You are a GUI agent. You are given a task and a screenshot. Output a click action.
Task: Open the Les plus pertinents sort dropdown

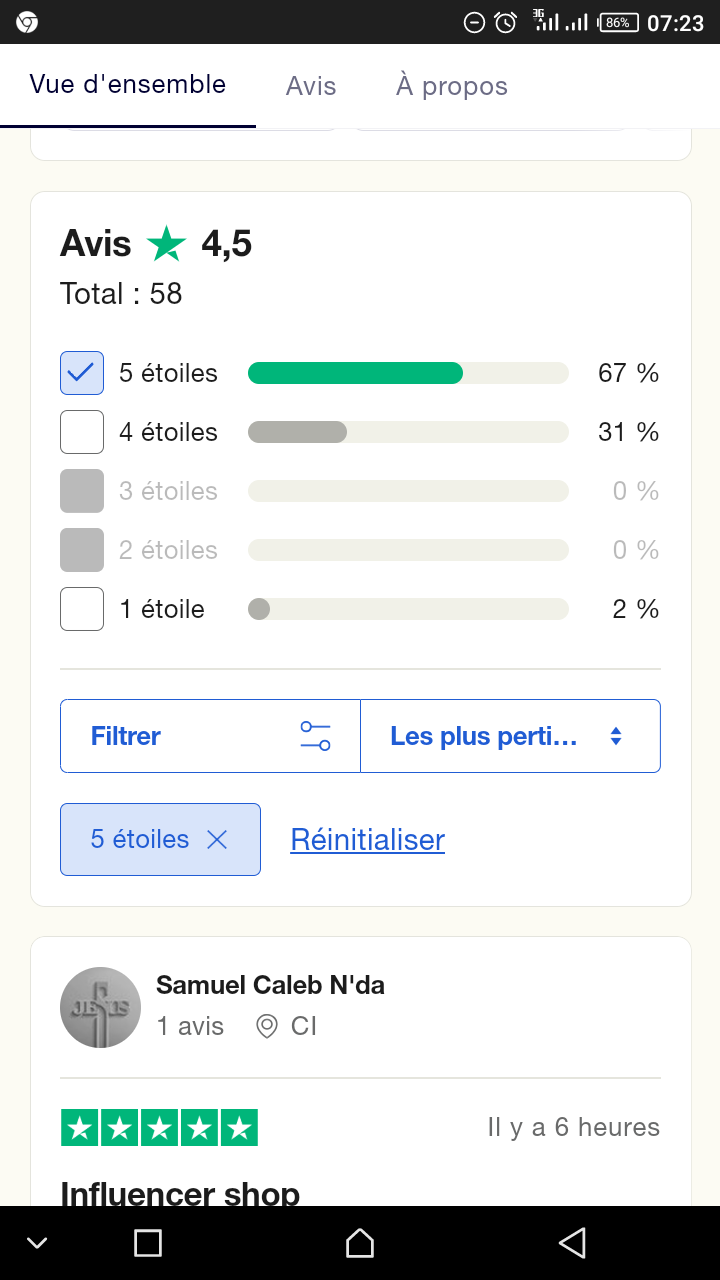[x=484, y=736]
